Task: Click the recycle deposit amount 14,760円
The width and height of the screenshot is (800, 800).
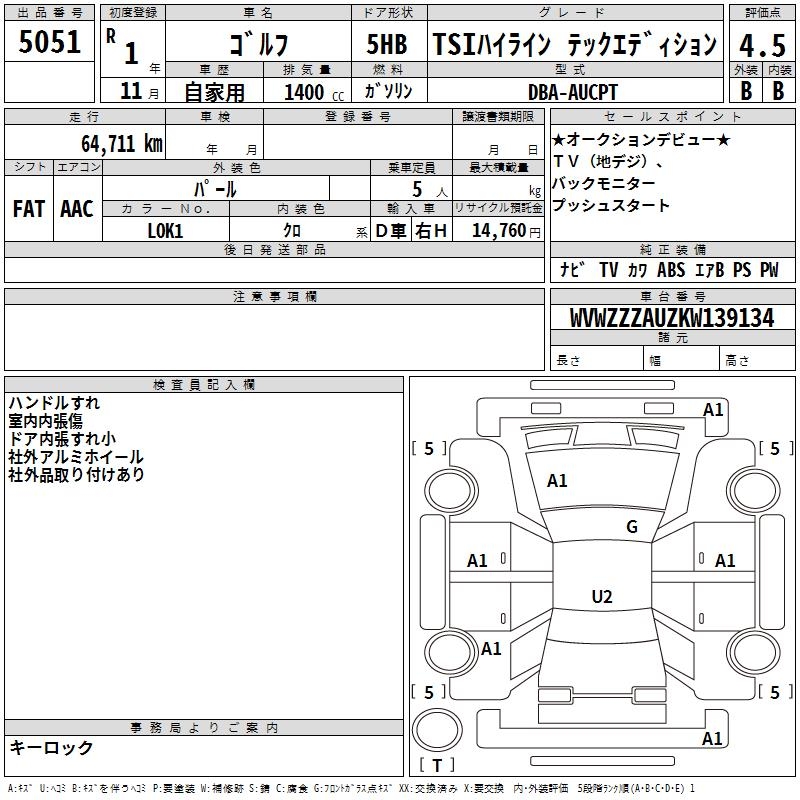Action: (x=505, y=231)
